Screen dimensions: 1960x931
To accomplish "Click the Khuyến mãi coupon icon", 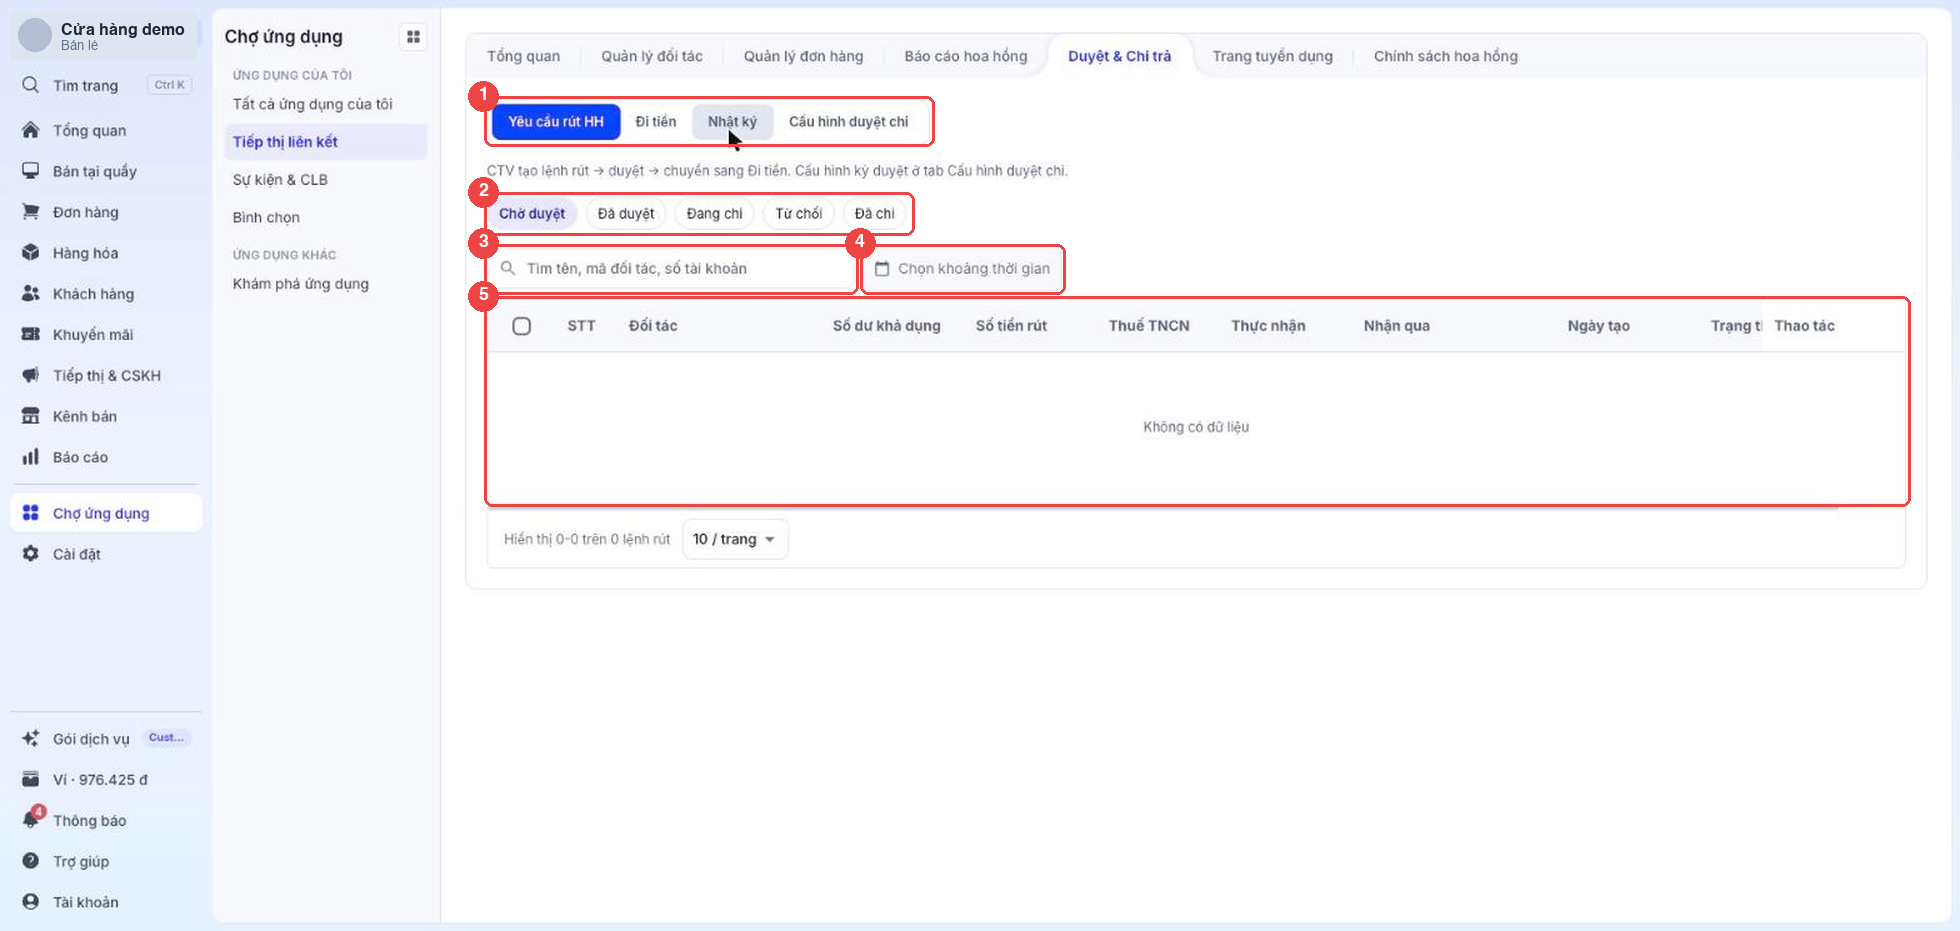I will tap(31, 334).
